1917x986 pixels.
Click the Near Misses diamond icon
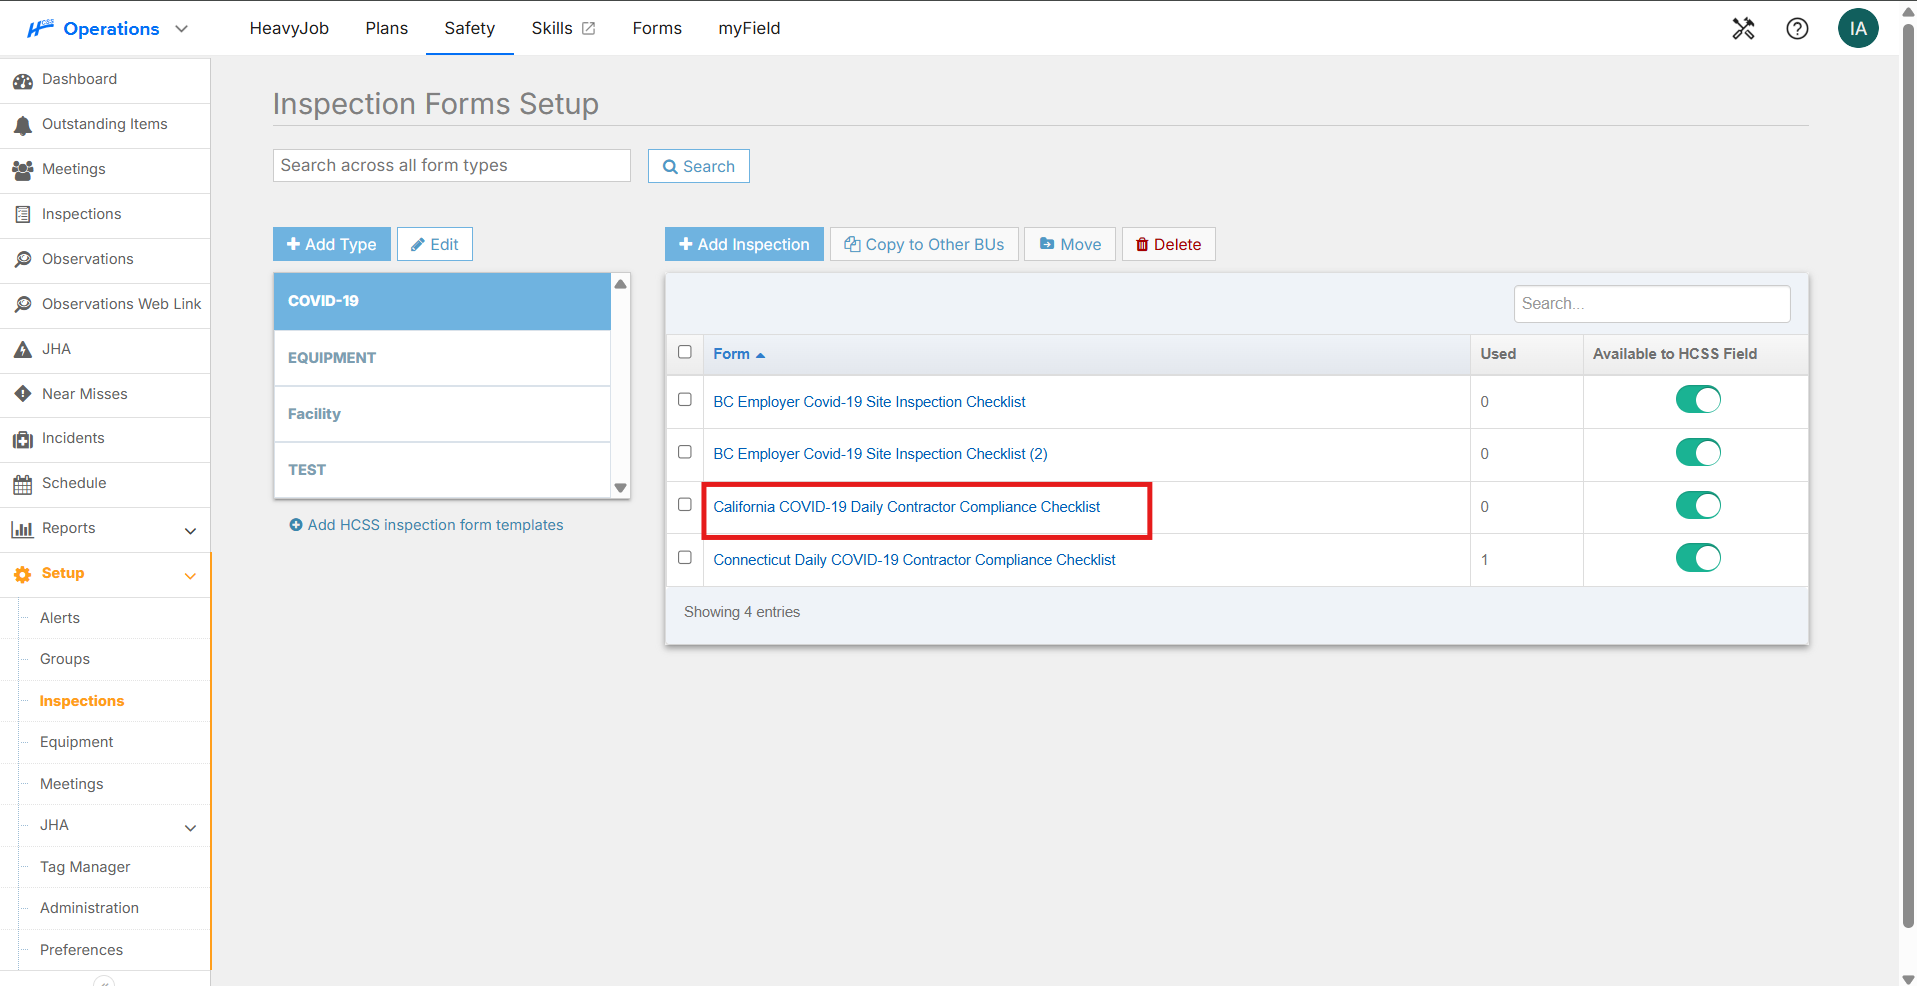point(22,394)
